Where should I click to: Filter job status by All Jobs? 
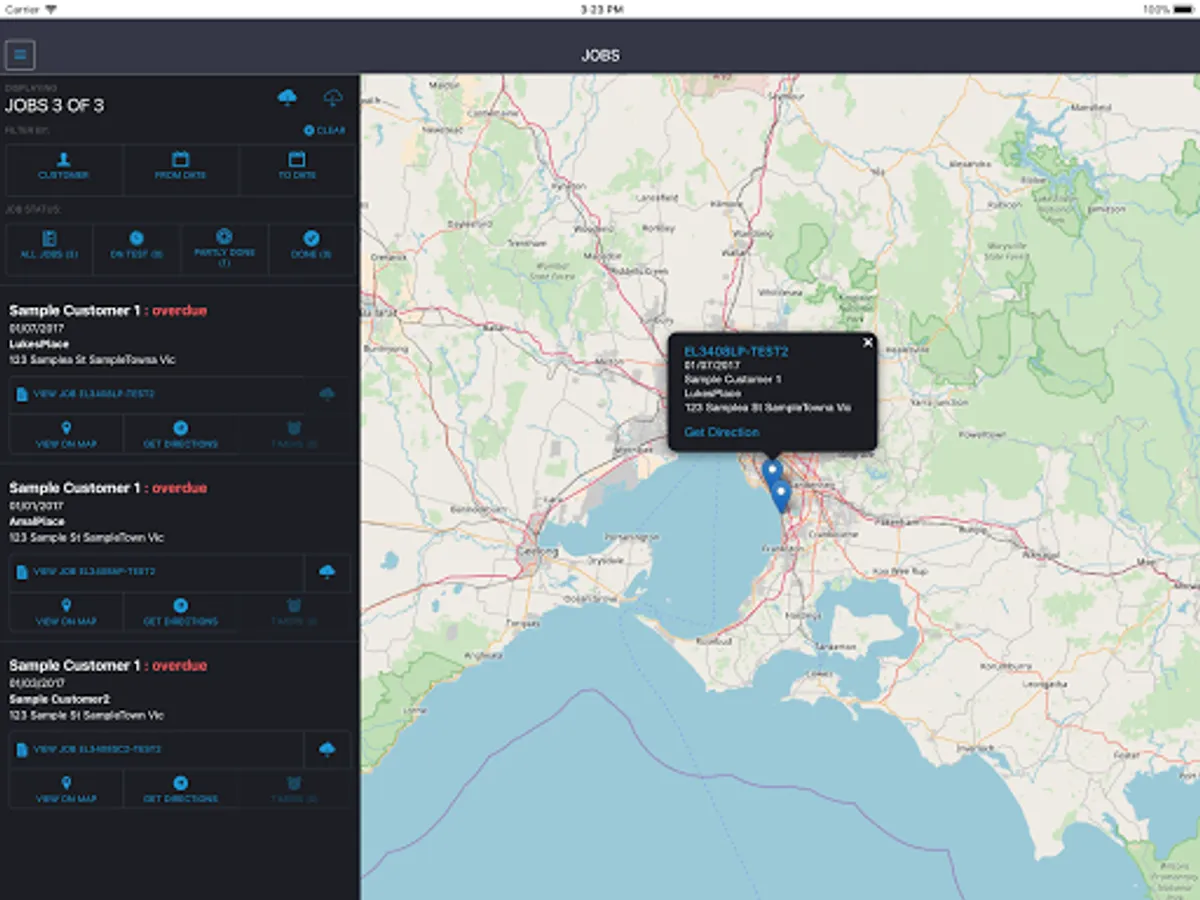[50, 246]
